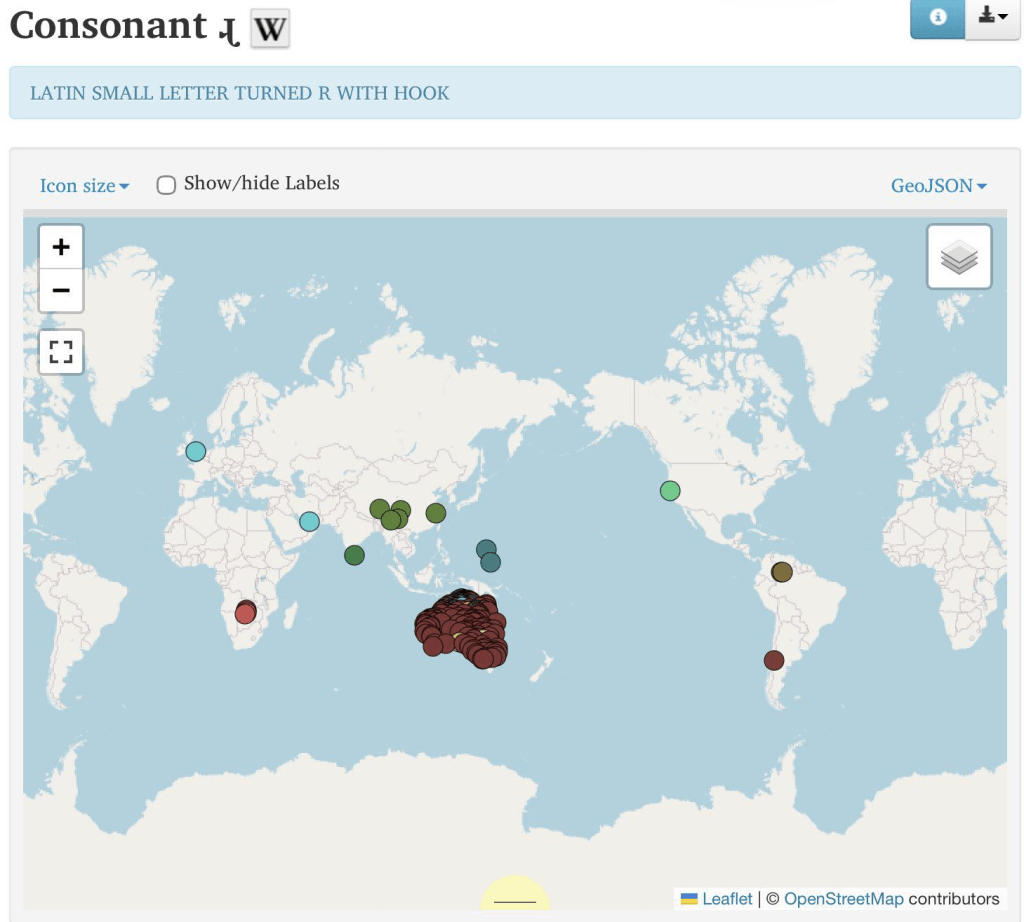1024x922 pixels.
Task: Click the red marker in southern Africa
Action: point(245,613)
